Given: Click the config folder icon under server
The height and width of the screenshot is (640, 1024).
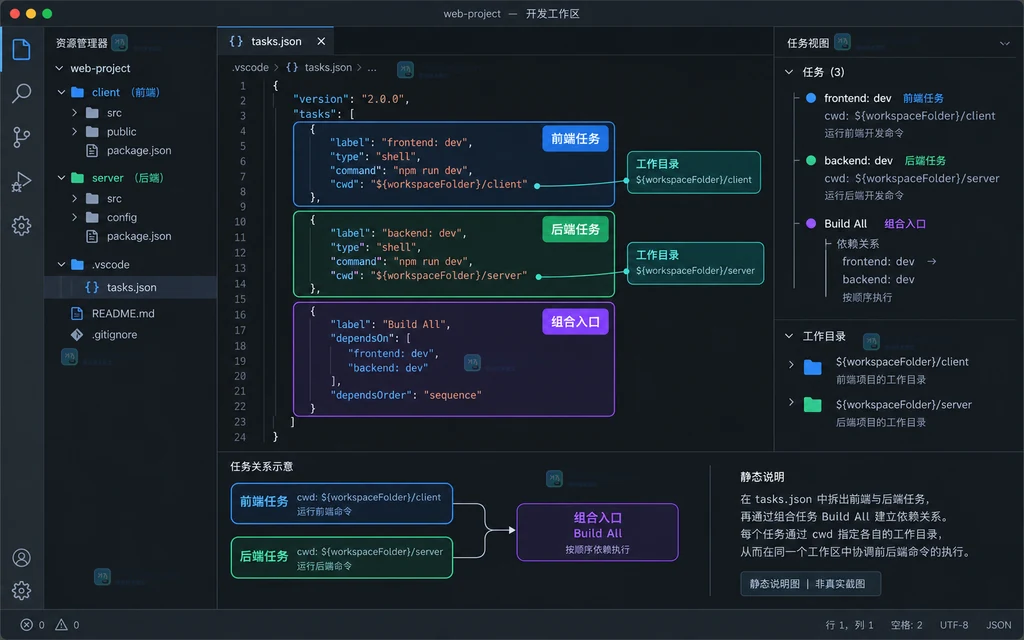Looking at the screenshot, I should click(x=93, y=217).
